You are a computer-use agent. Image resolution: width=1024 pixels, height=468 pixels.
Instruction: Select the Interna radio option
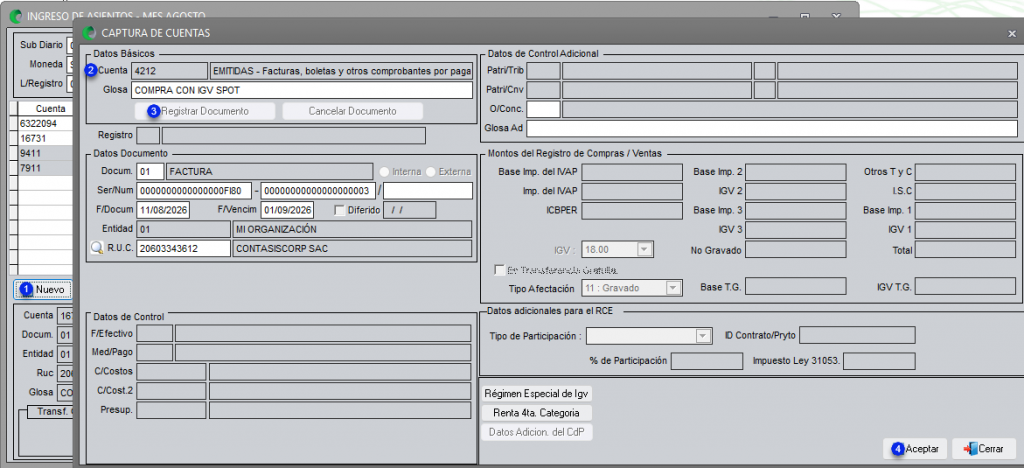click(x=385, y=172)
